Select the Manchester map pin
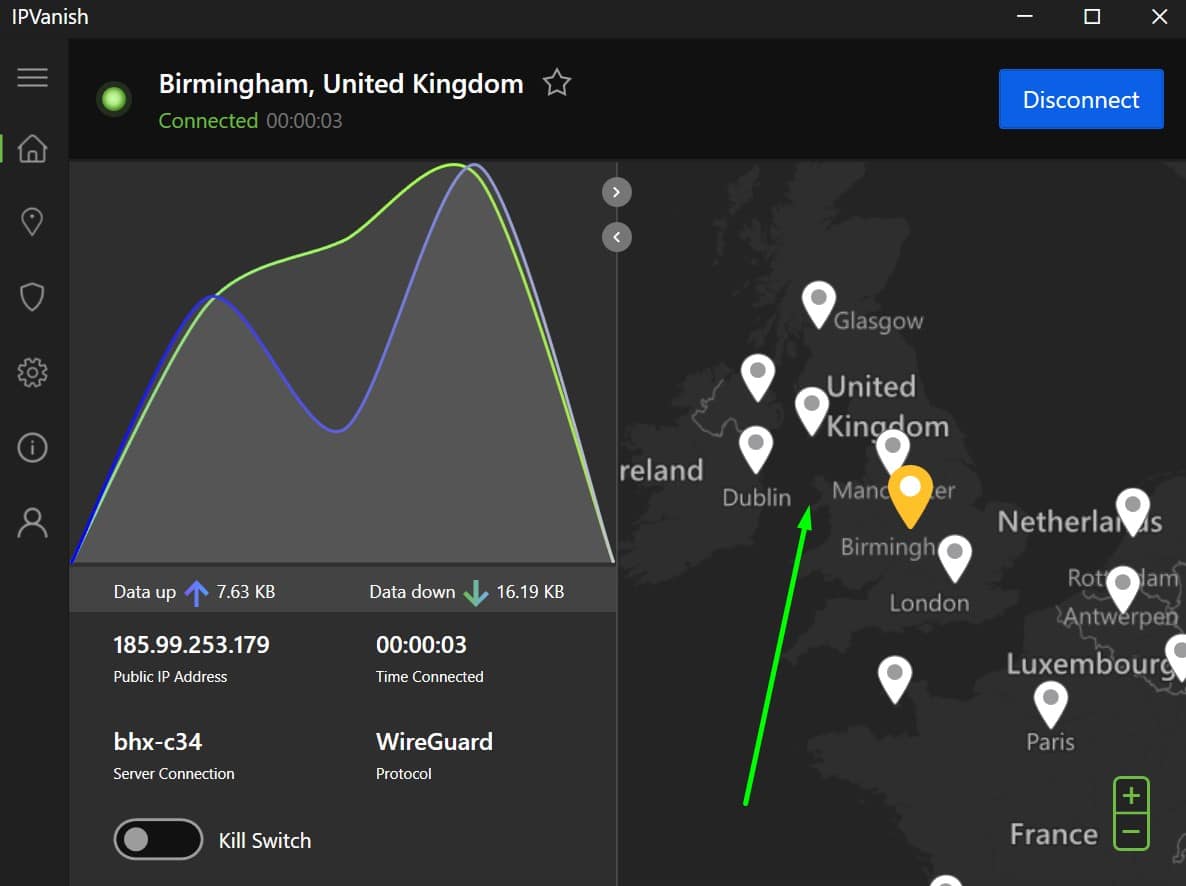Screen dimensions: 1186x886 point(893,449)
